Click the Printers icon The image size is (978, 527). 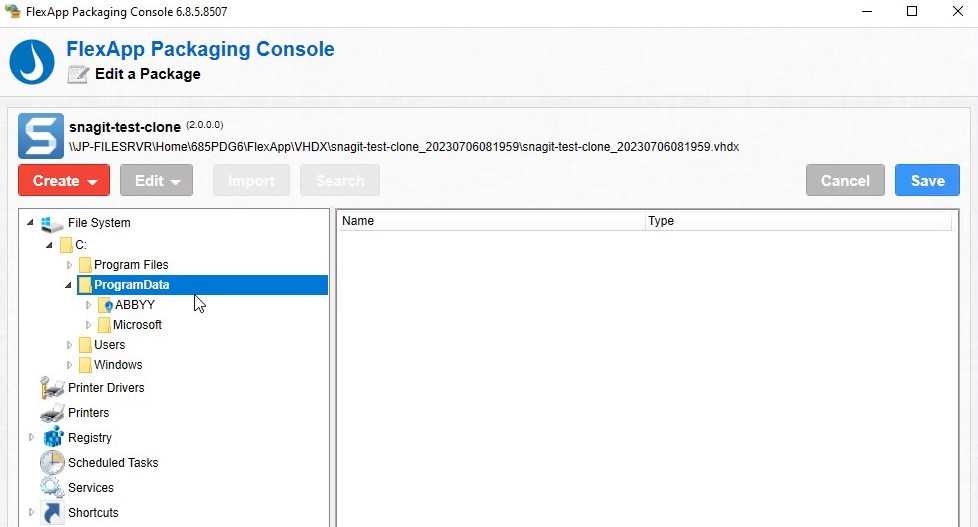[x=52, y=412]
